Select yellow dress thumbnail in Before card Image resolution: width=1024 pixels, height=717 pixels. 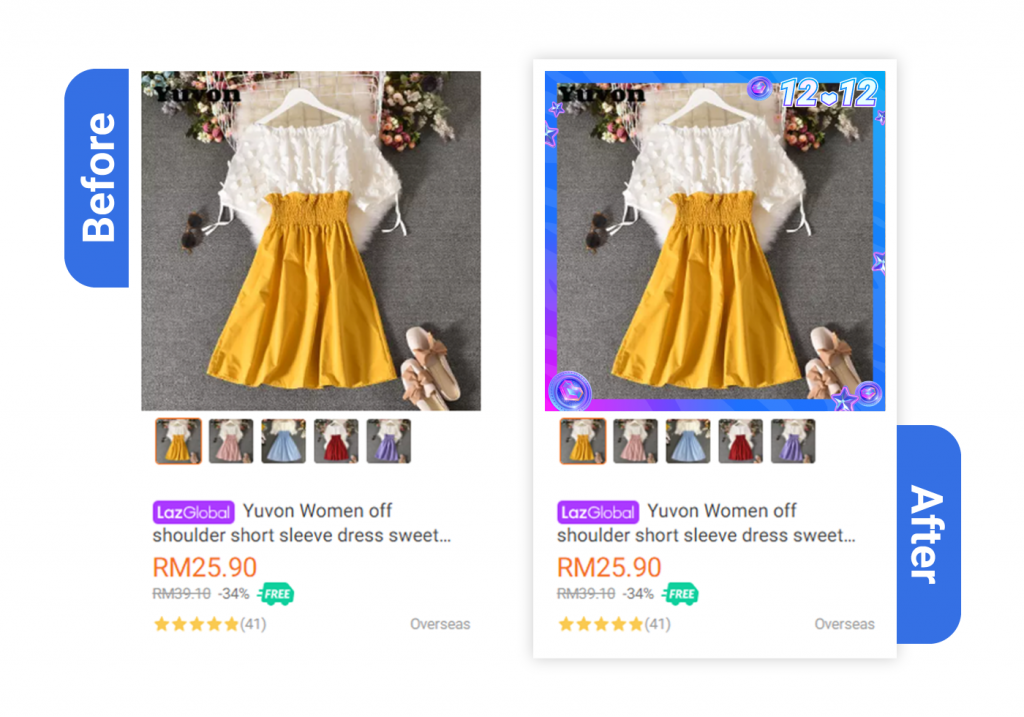pos(178,441)
